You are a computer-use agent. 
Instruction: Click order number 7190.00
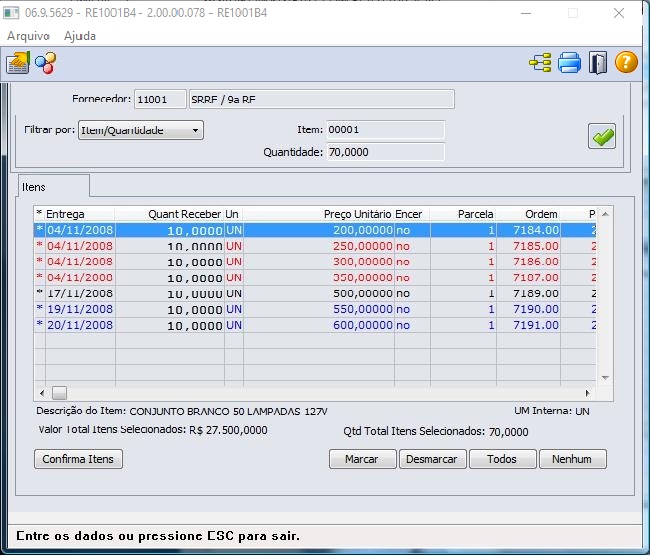(x=536, y=309)
